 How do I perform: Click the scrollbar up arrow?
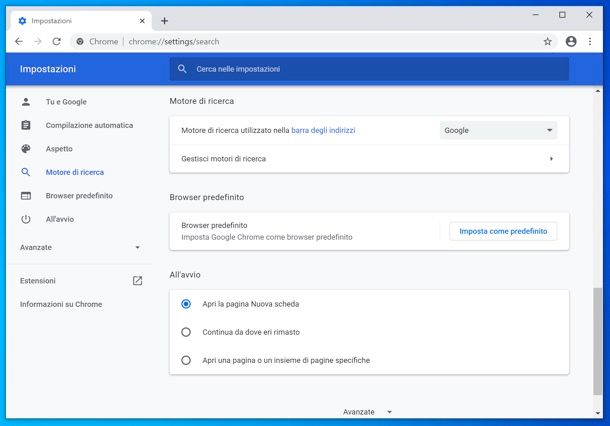[x=598, y=91]
